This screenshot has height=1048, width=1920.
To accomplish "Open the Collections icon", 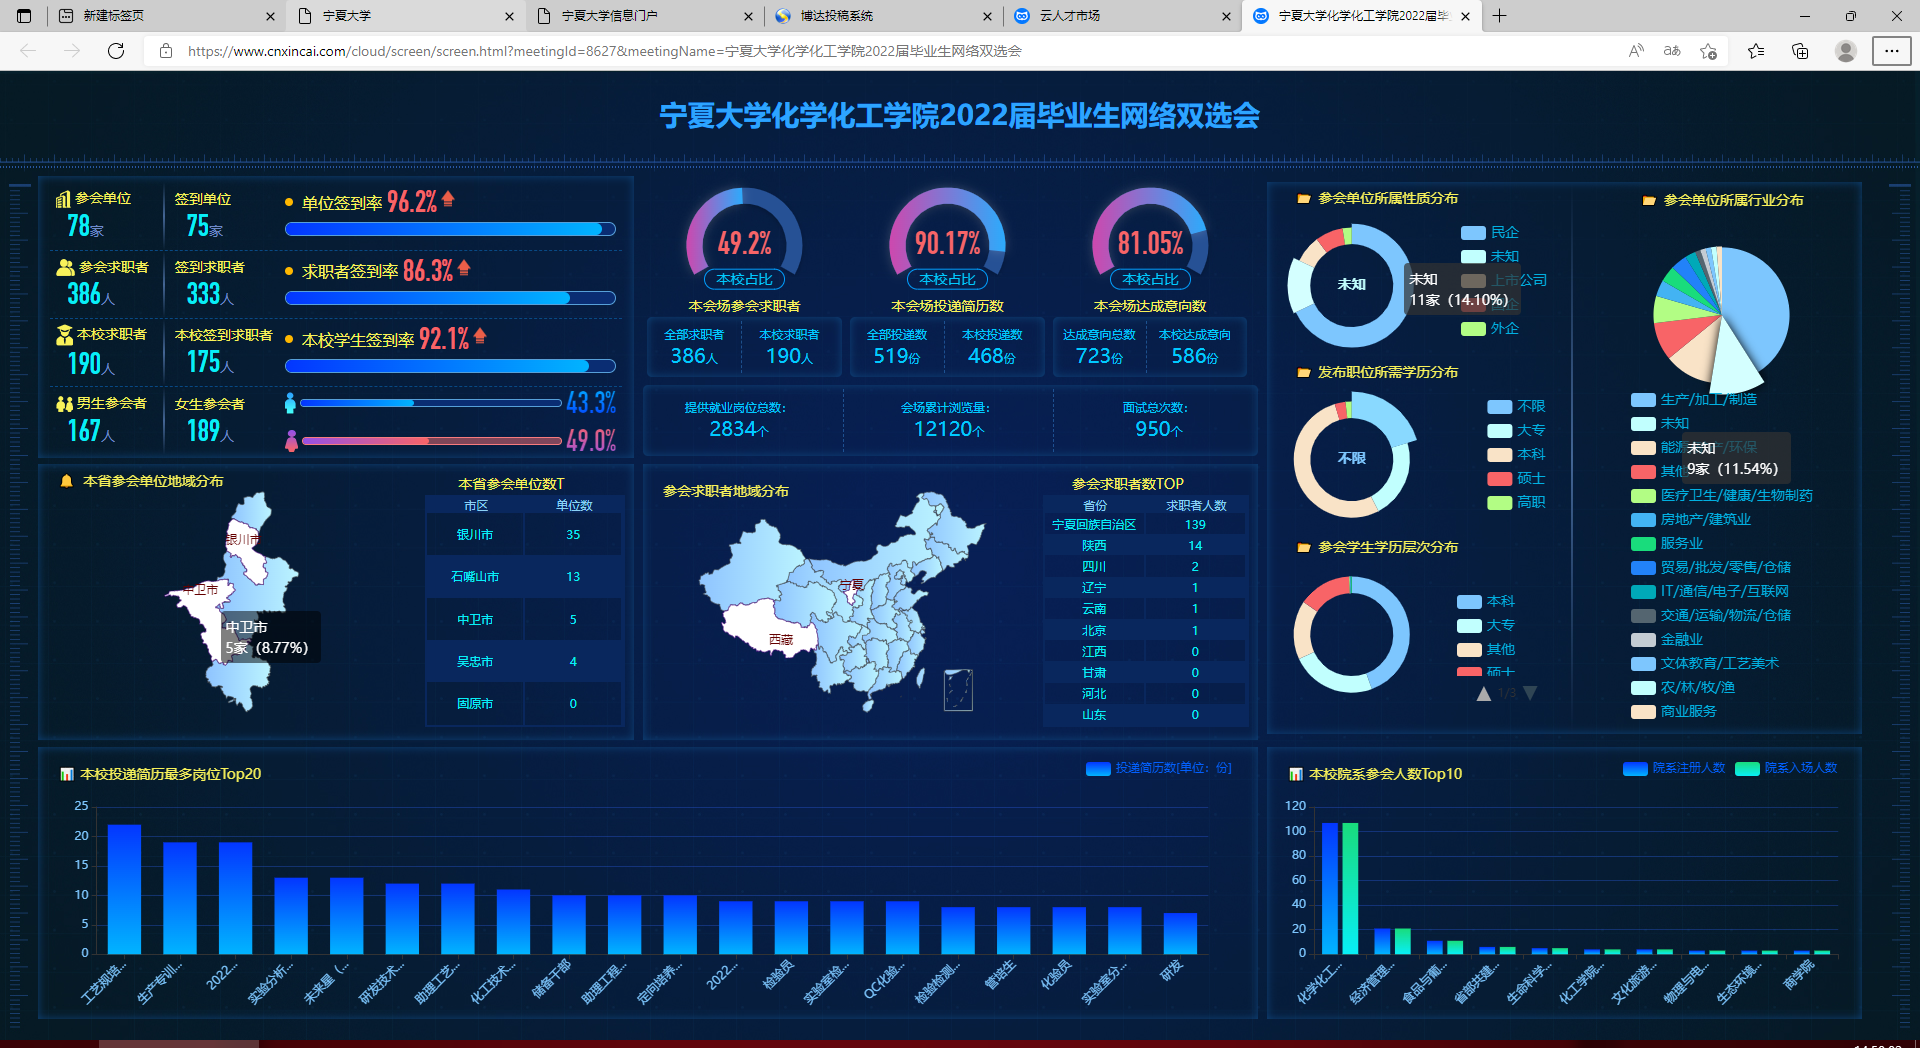I will [1800, 51].
